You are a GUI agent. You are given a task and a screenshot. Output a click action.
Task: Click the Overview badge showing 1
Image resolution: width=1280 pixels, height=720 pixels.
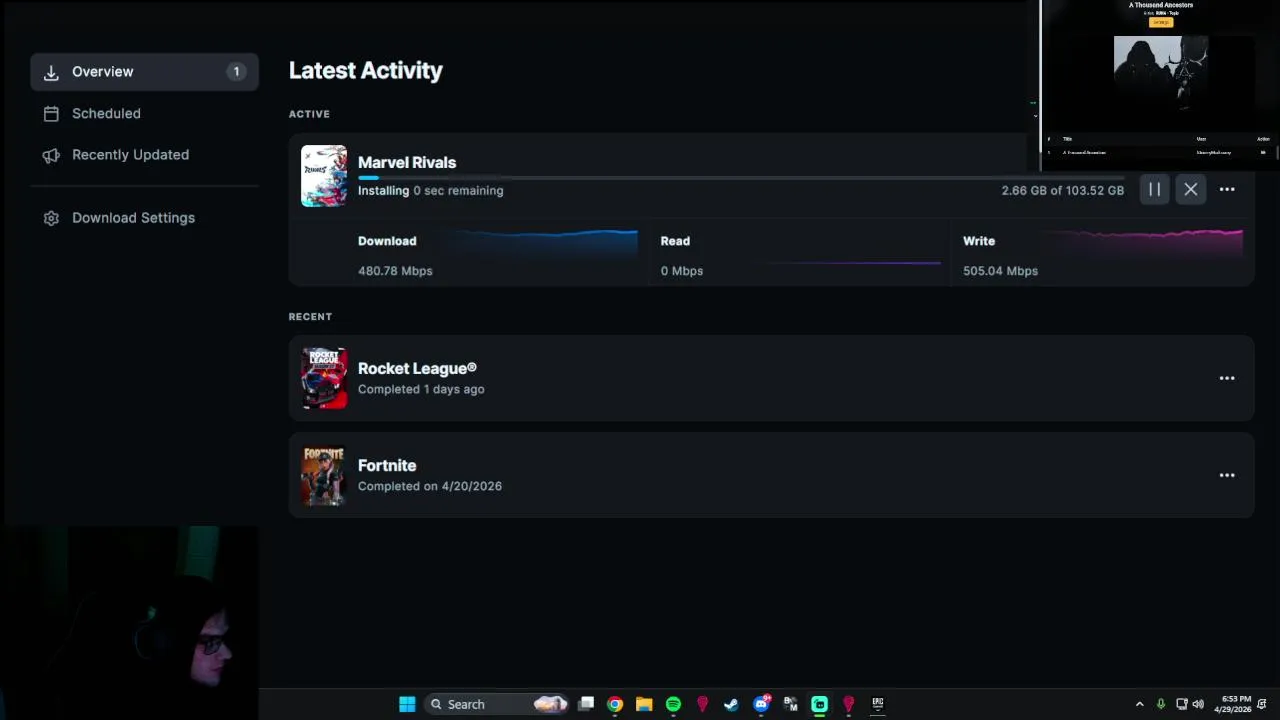pyautogui.click(x=236, y=72)
